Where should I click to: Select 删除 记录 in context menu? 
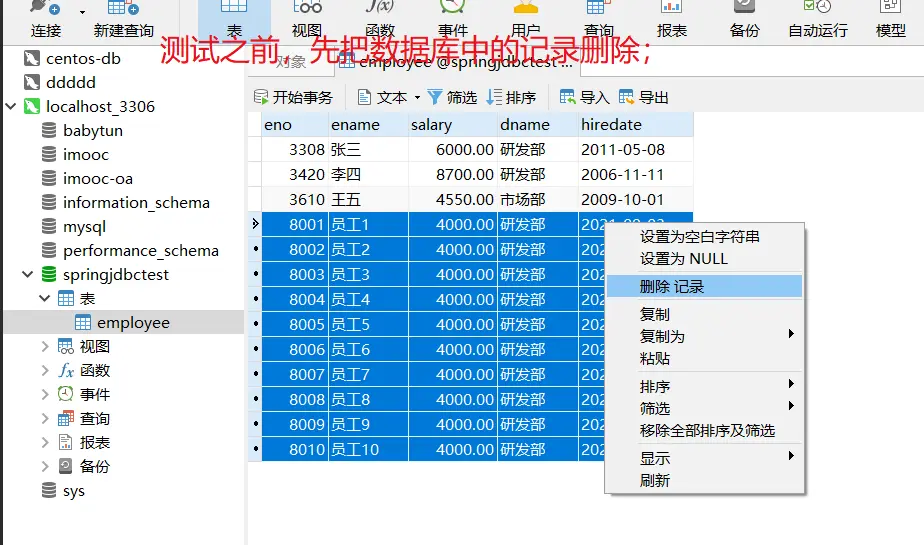click(672, 286)
